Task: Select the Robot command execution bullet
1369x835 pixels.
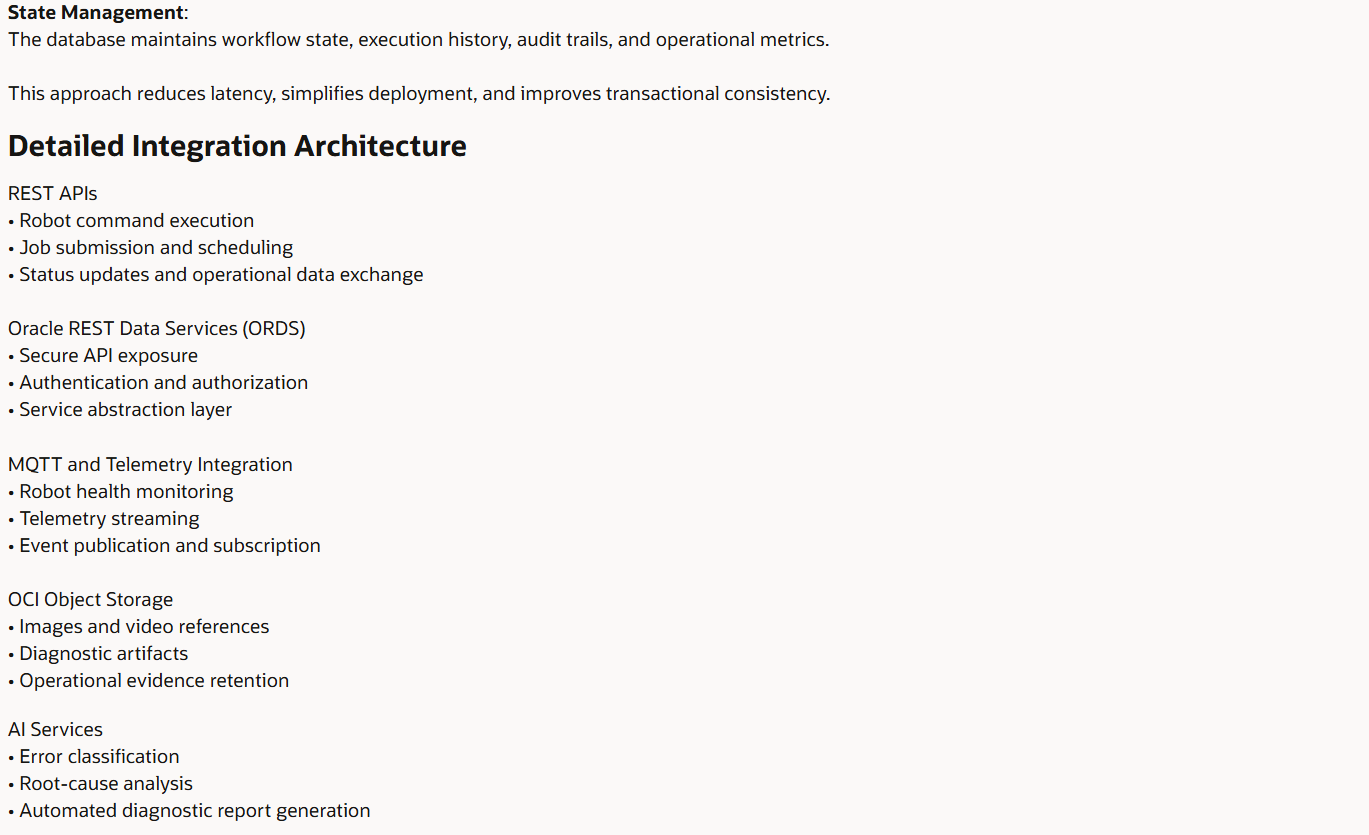Action: pos(131,220)
